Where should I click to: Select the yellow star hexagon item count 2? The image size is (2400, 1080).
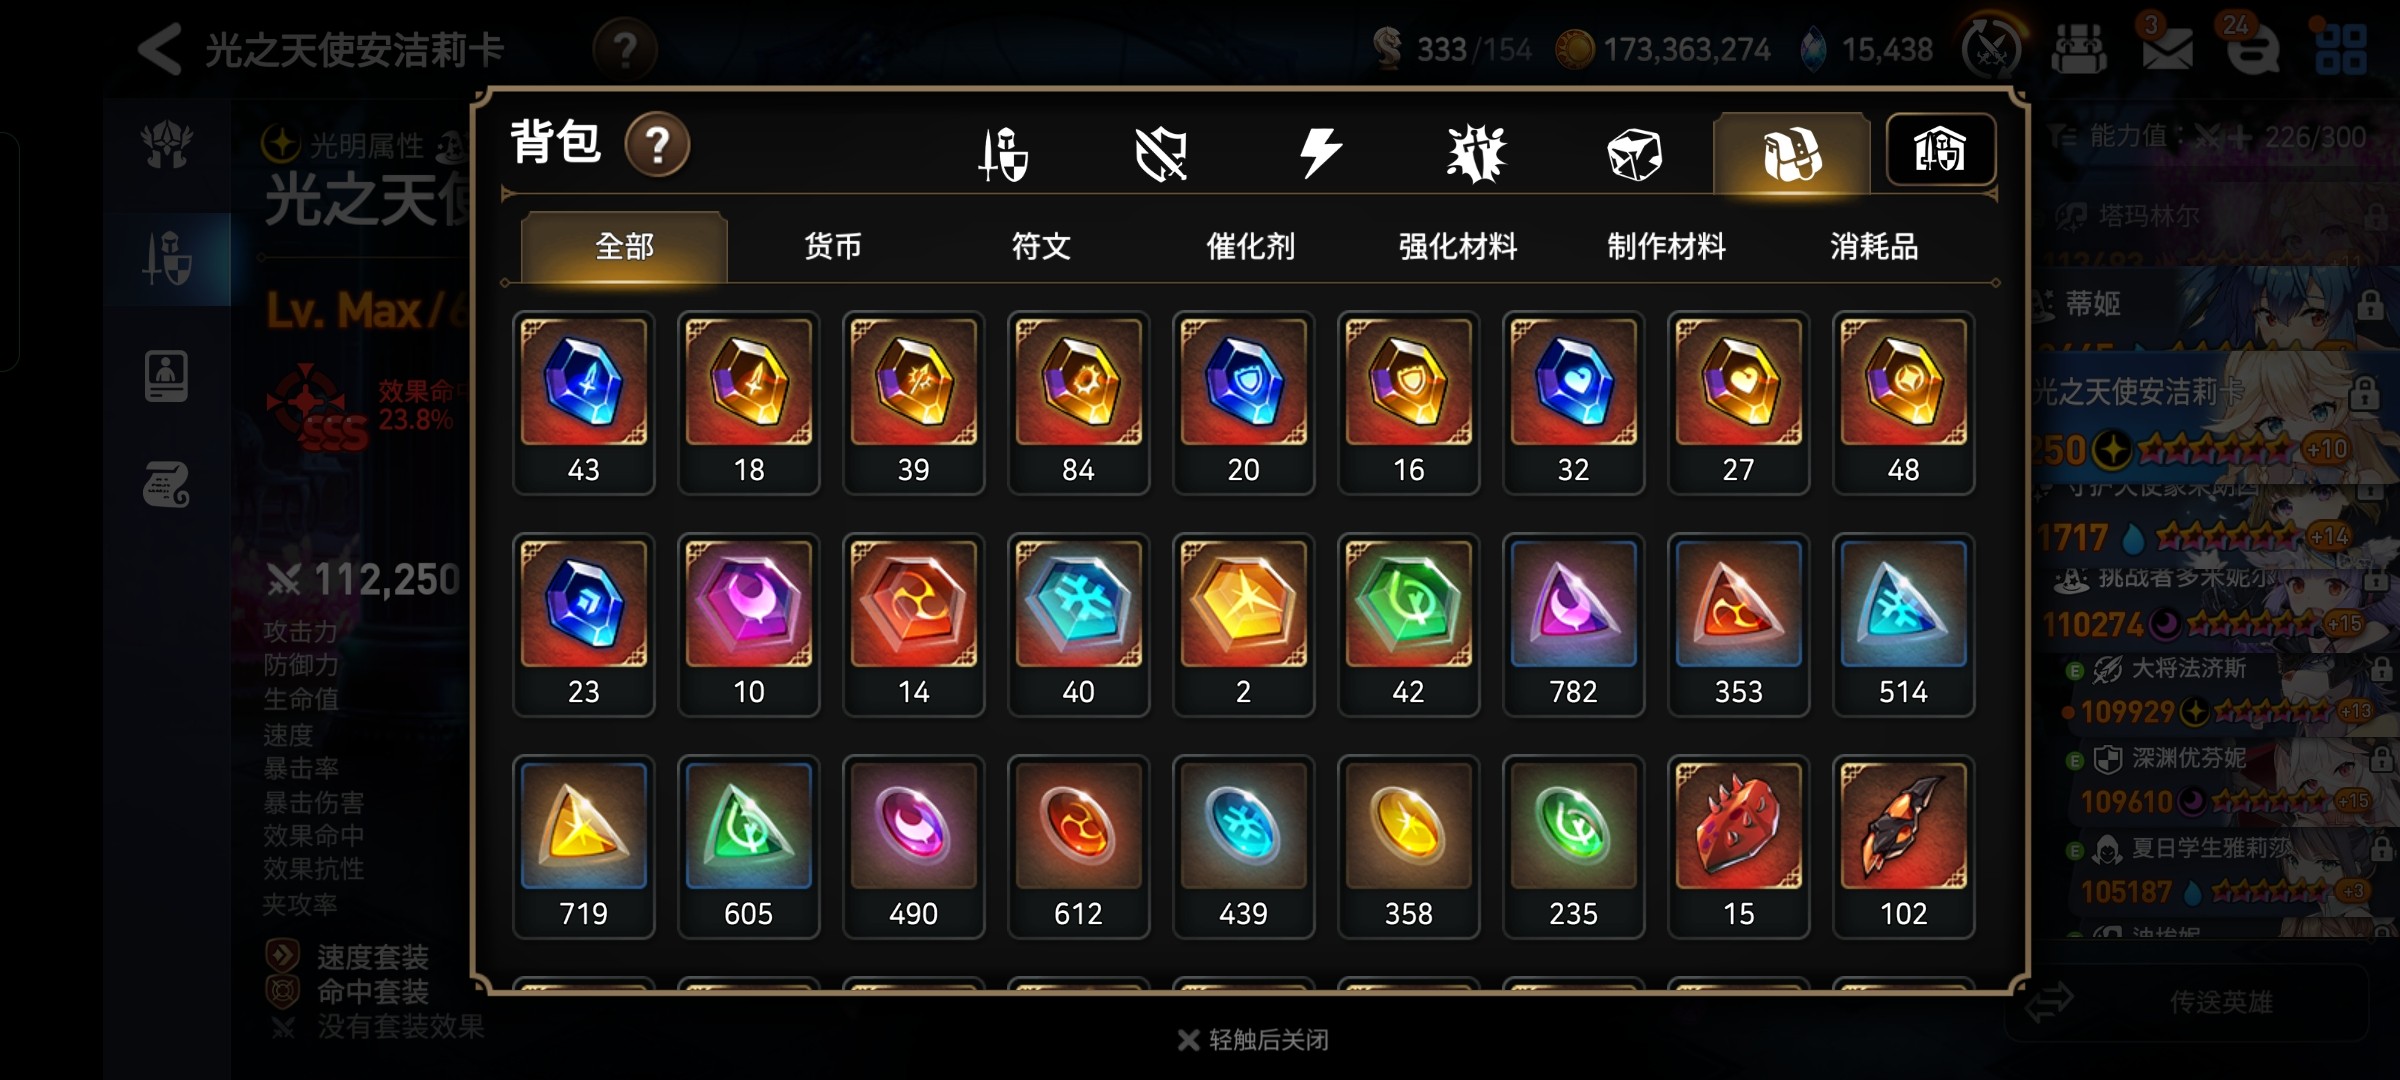pos(1243,624)
